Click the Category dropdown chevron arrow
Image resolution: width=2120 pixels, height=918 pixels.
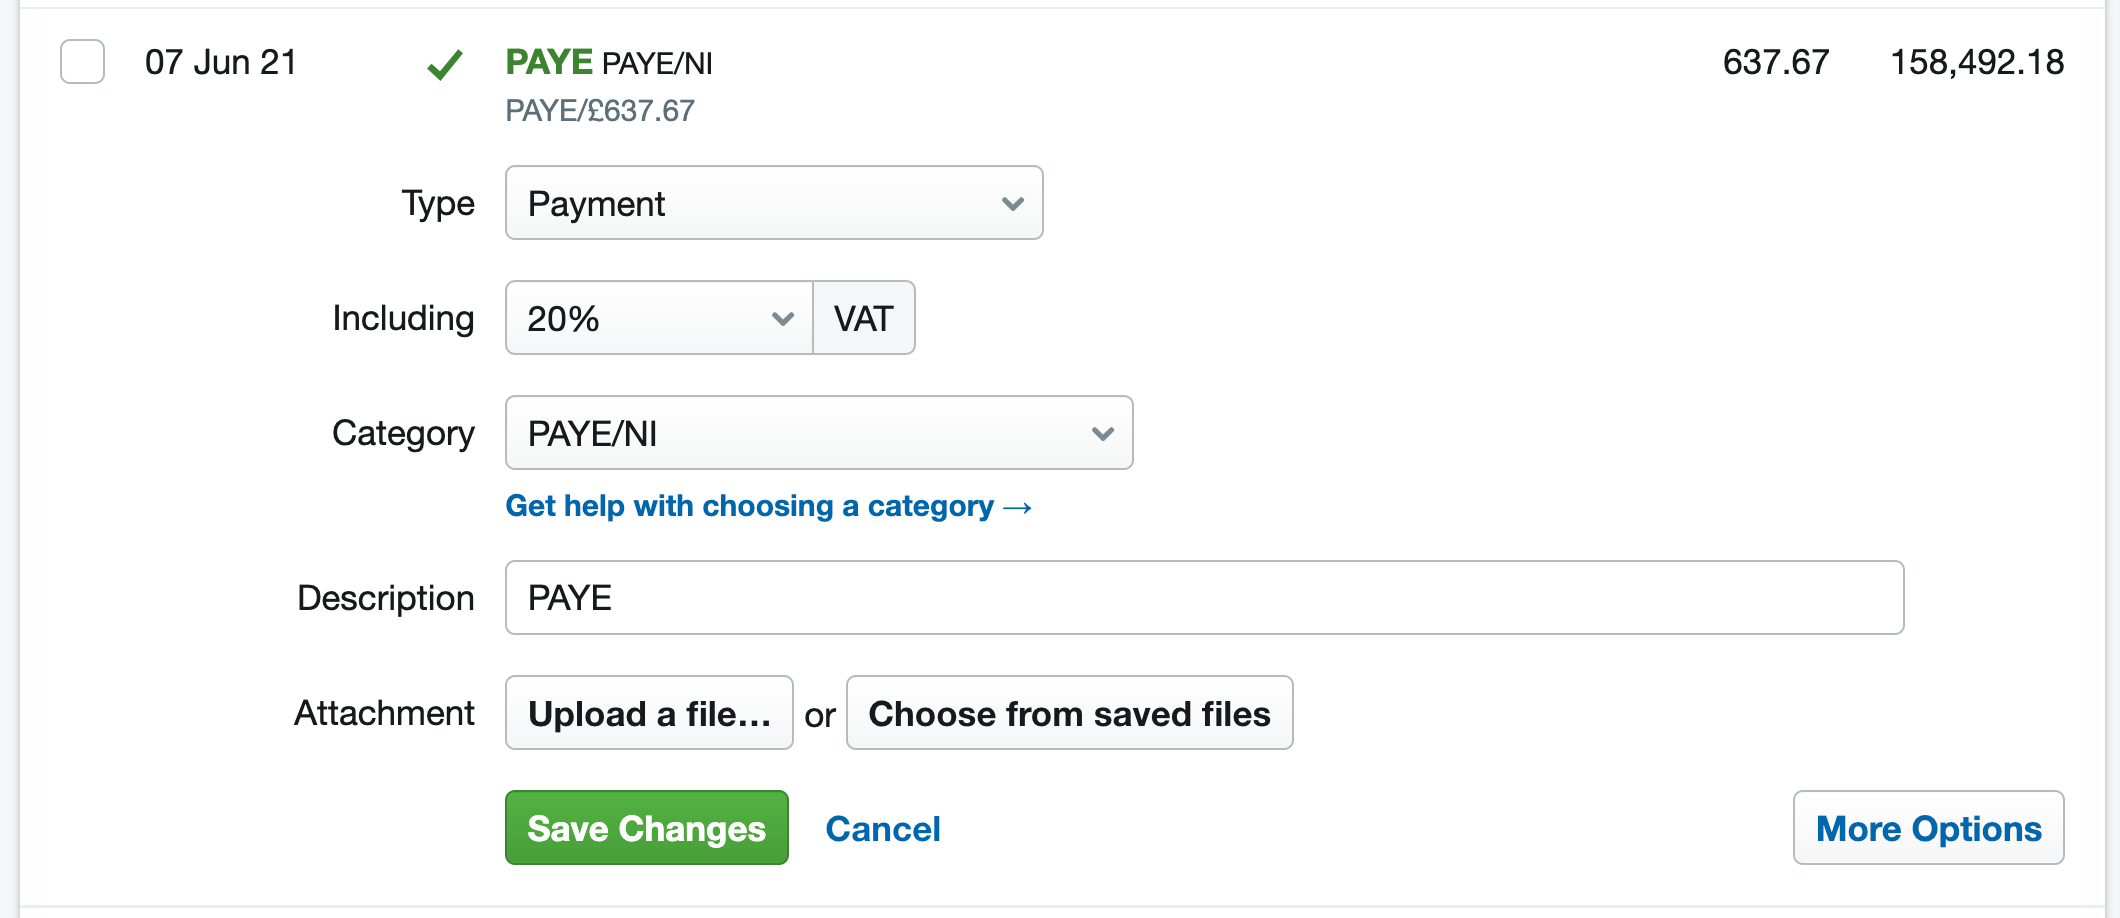point(1102,433)
